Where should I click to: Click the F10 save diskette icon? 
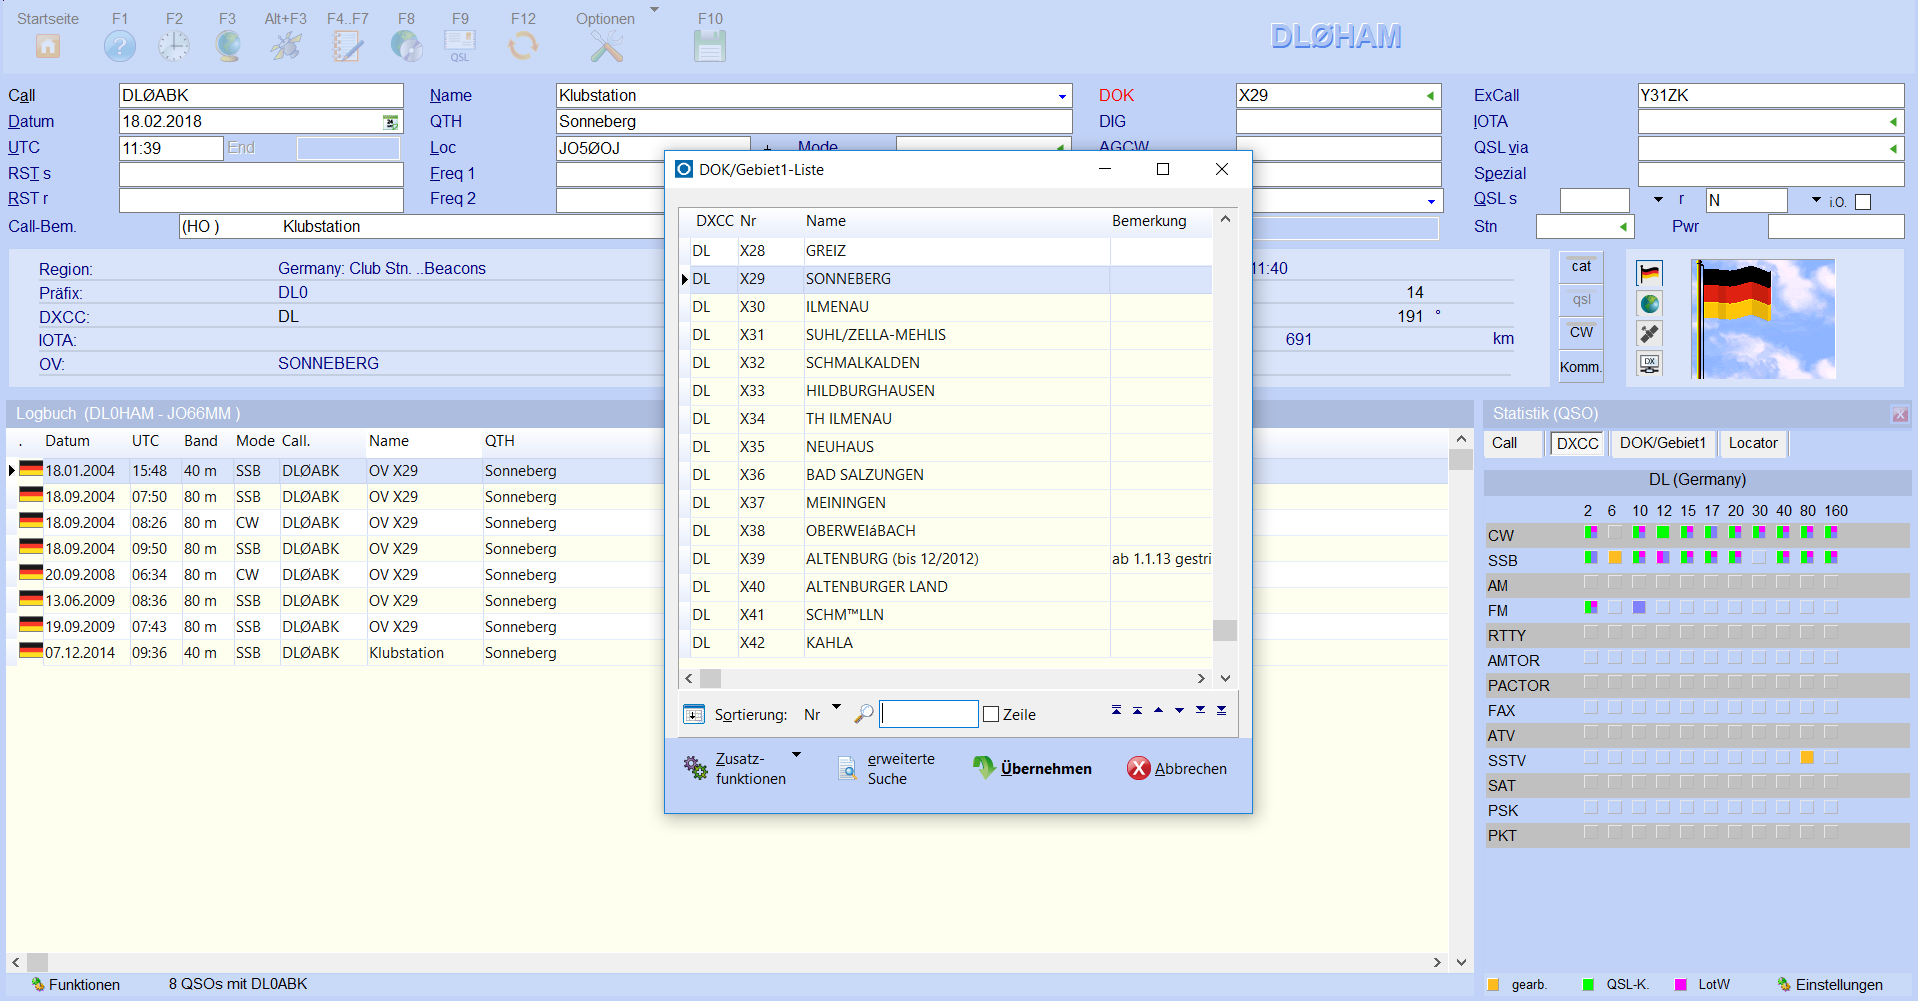pos(710,46)
